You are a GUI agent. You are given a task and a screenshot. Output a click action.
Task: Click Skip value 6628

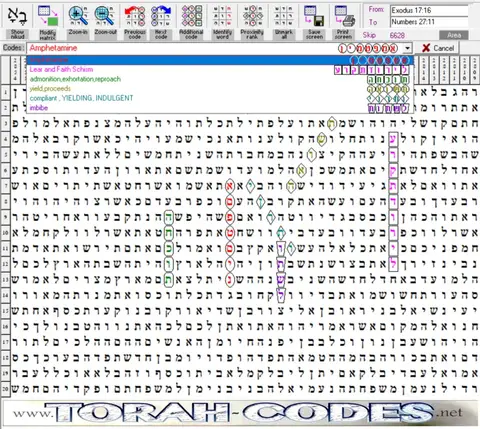pyautogui.click(x=397, y=35)
